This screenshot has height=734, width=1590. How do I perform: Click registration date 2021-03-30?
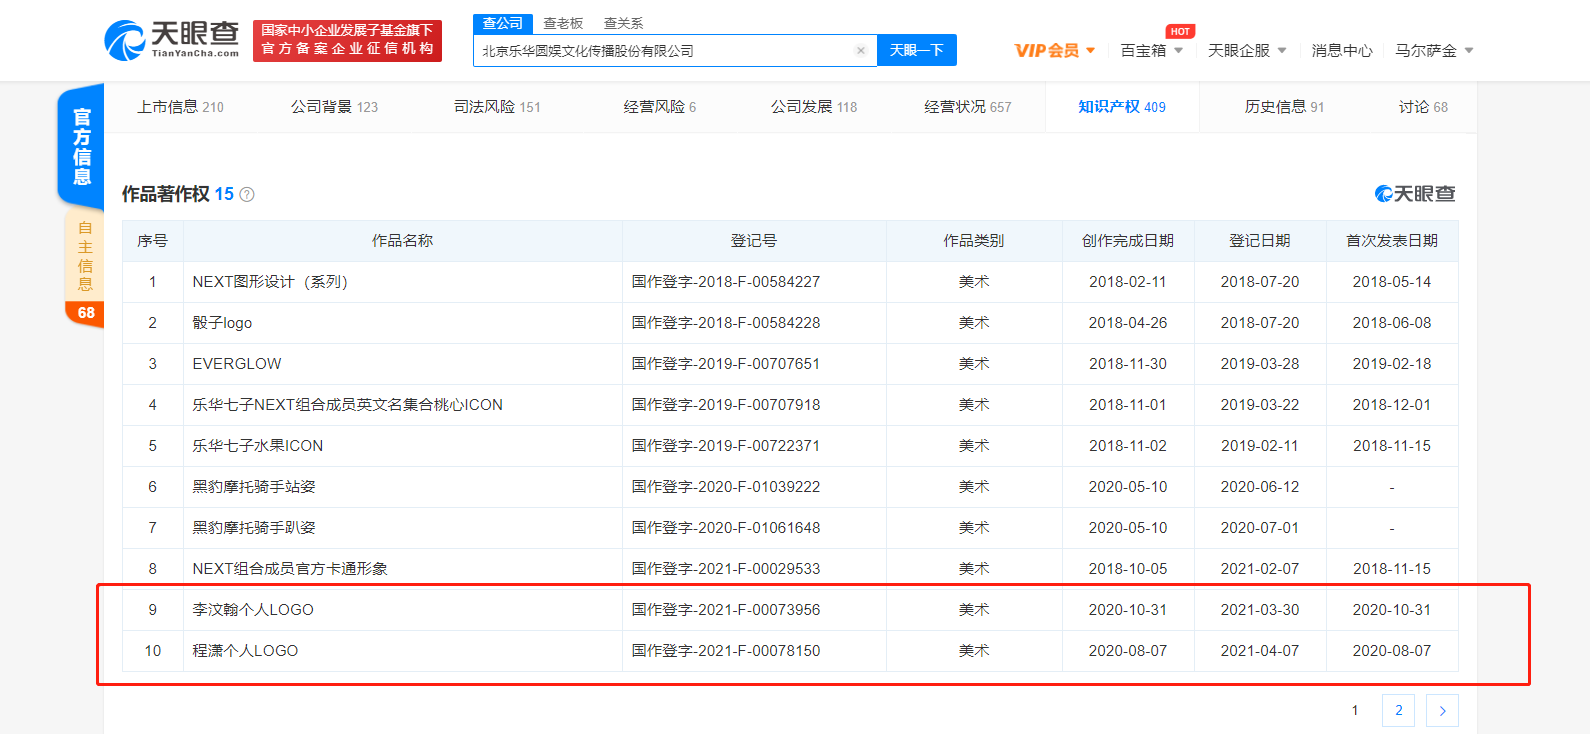point(1260,610)
